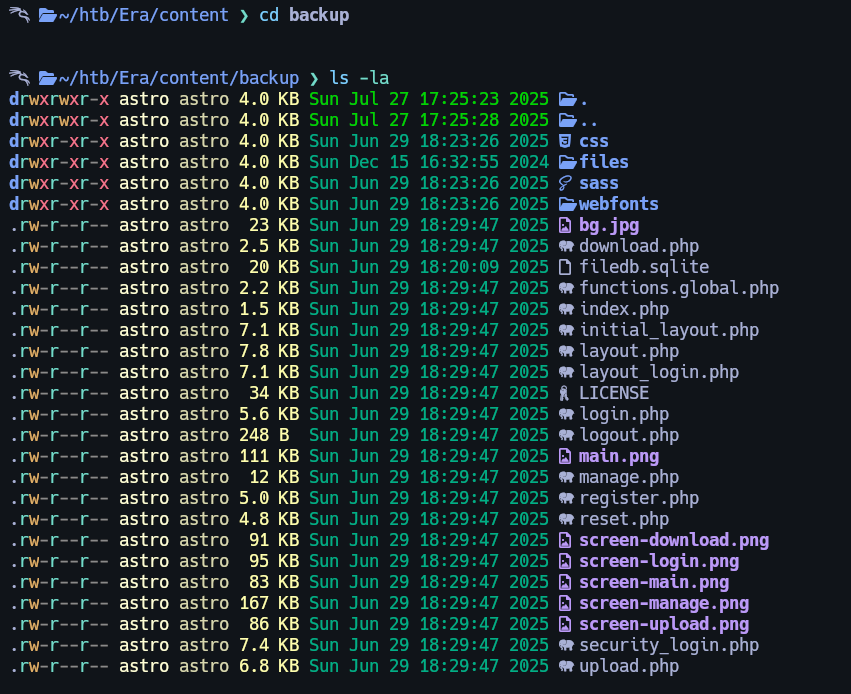Click the image icon beside screen-download.png
The height and width of the screenshot is (694, 851).
coord(565,541)
